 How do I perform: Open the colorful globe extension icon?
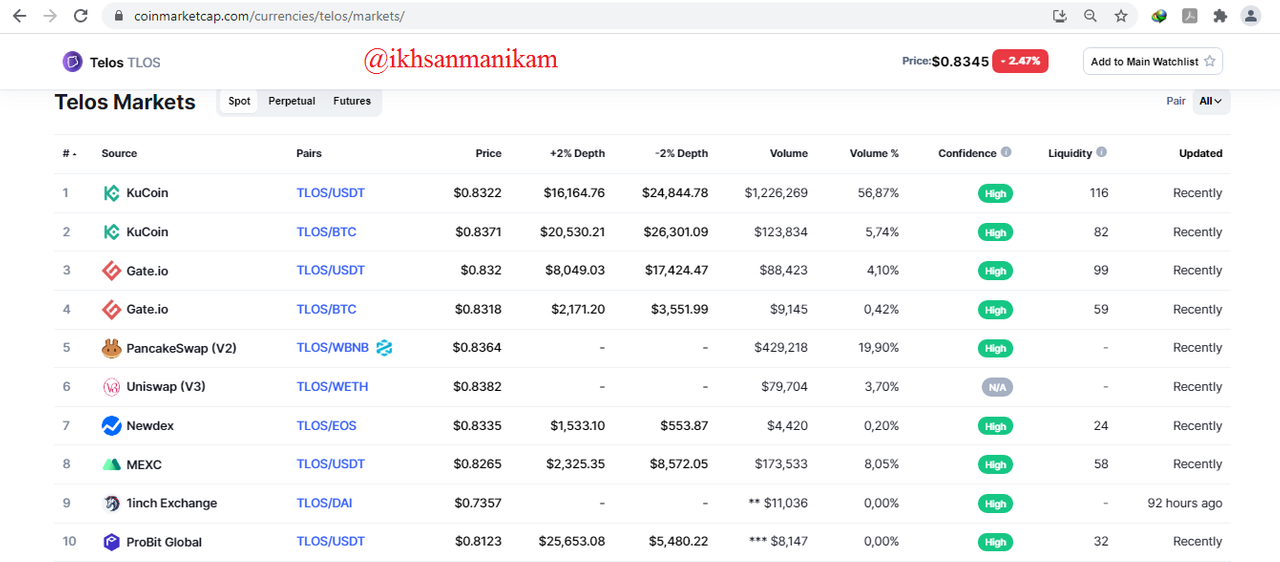coord(1160,16)
